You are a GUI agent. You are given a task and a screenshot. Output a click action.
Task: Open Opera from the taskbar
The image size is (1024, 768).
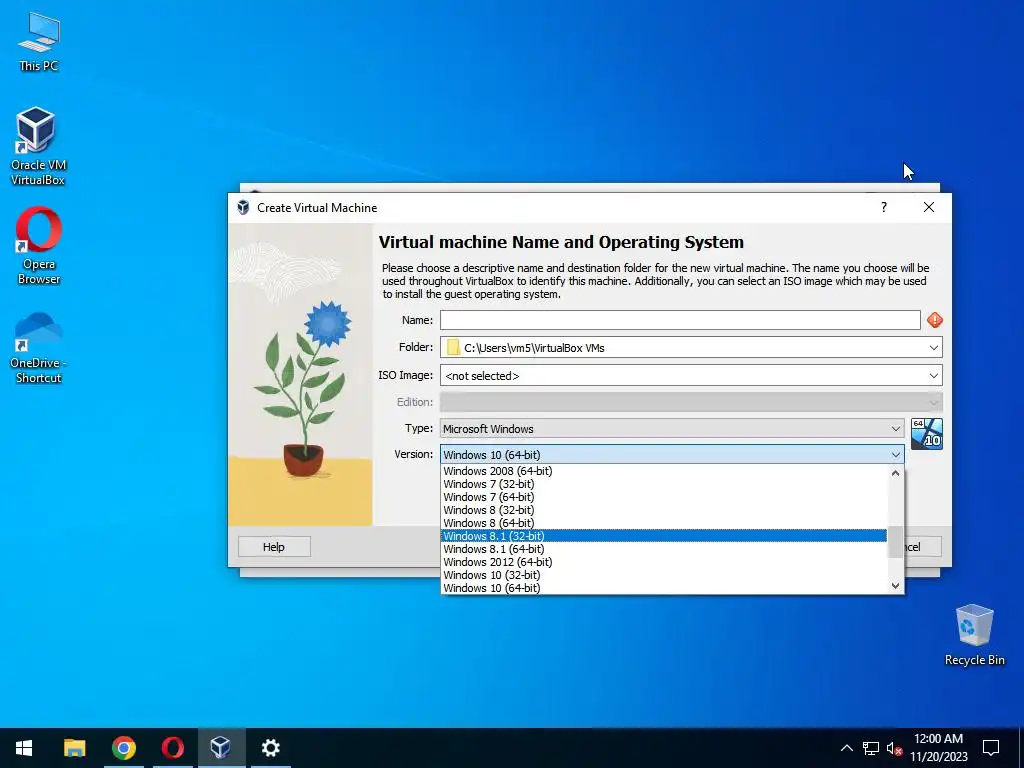pyautogui.click(x=172, y=748)
